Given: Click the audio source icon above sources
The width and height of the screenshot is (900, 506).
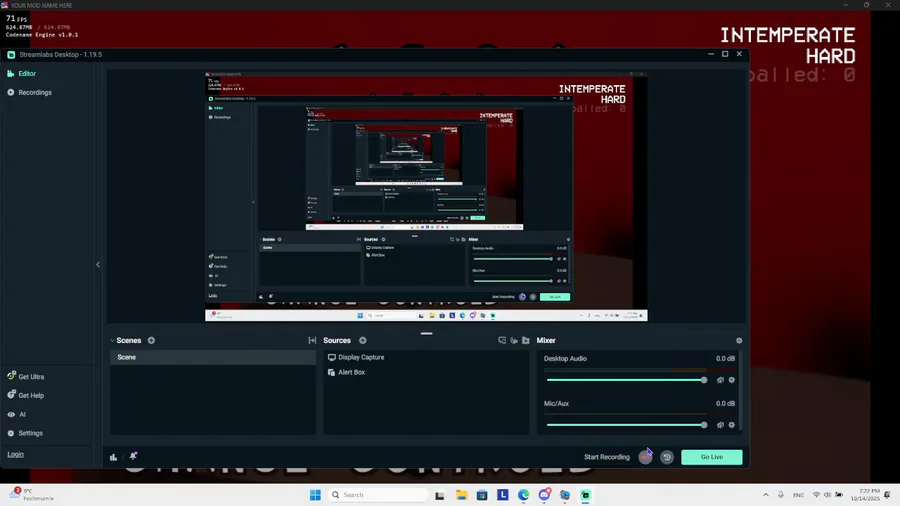Looking at the screenshot, I should [514, 340].
